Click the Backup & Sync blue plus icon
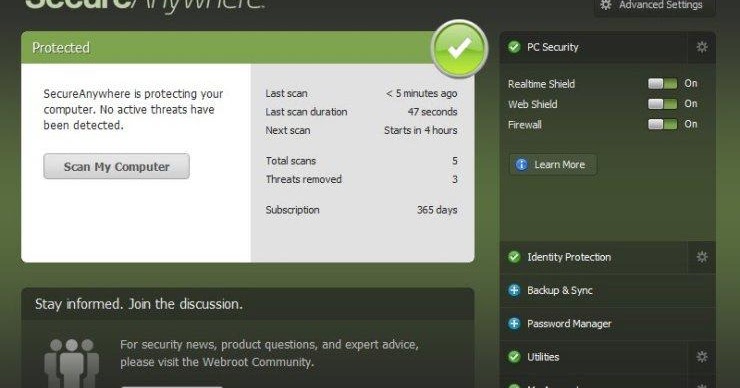The image size is (740, 388). 514,290
